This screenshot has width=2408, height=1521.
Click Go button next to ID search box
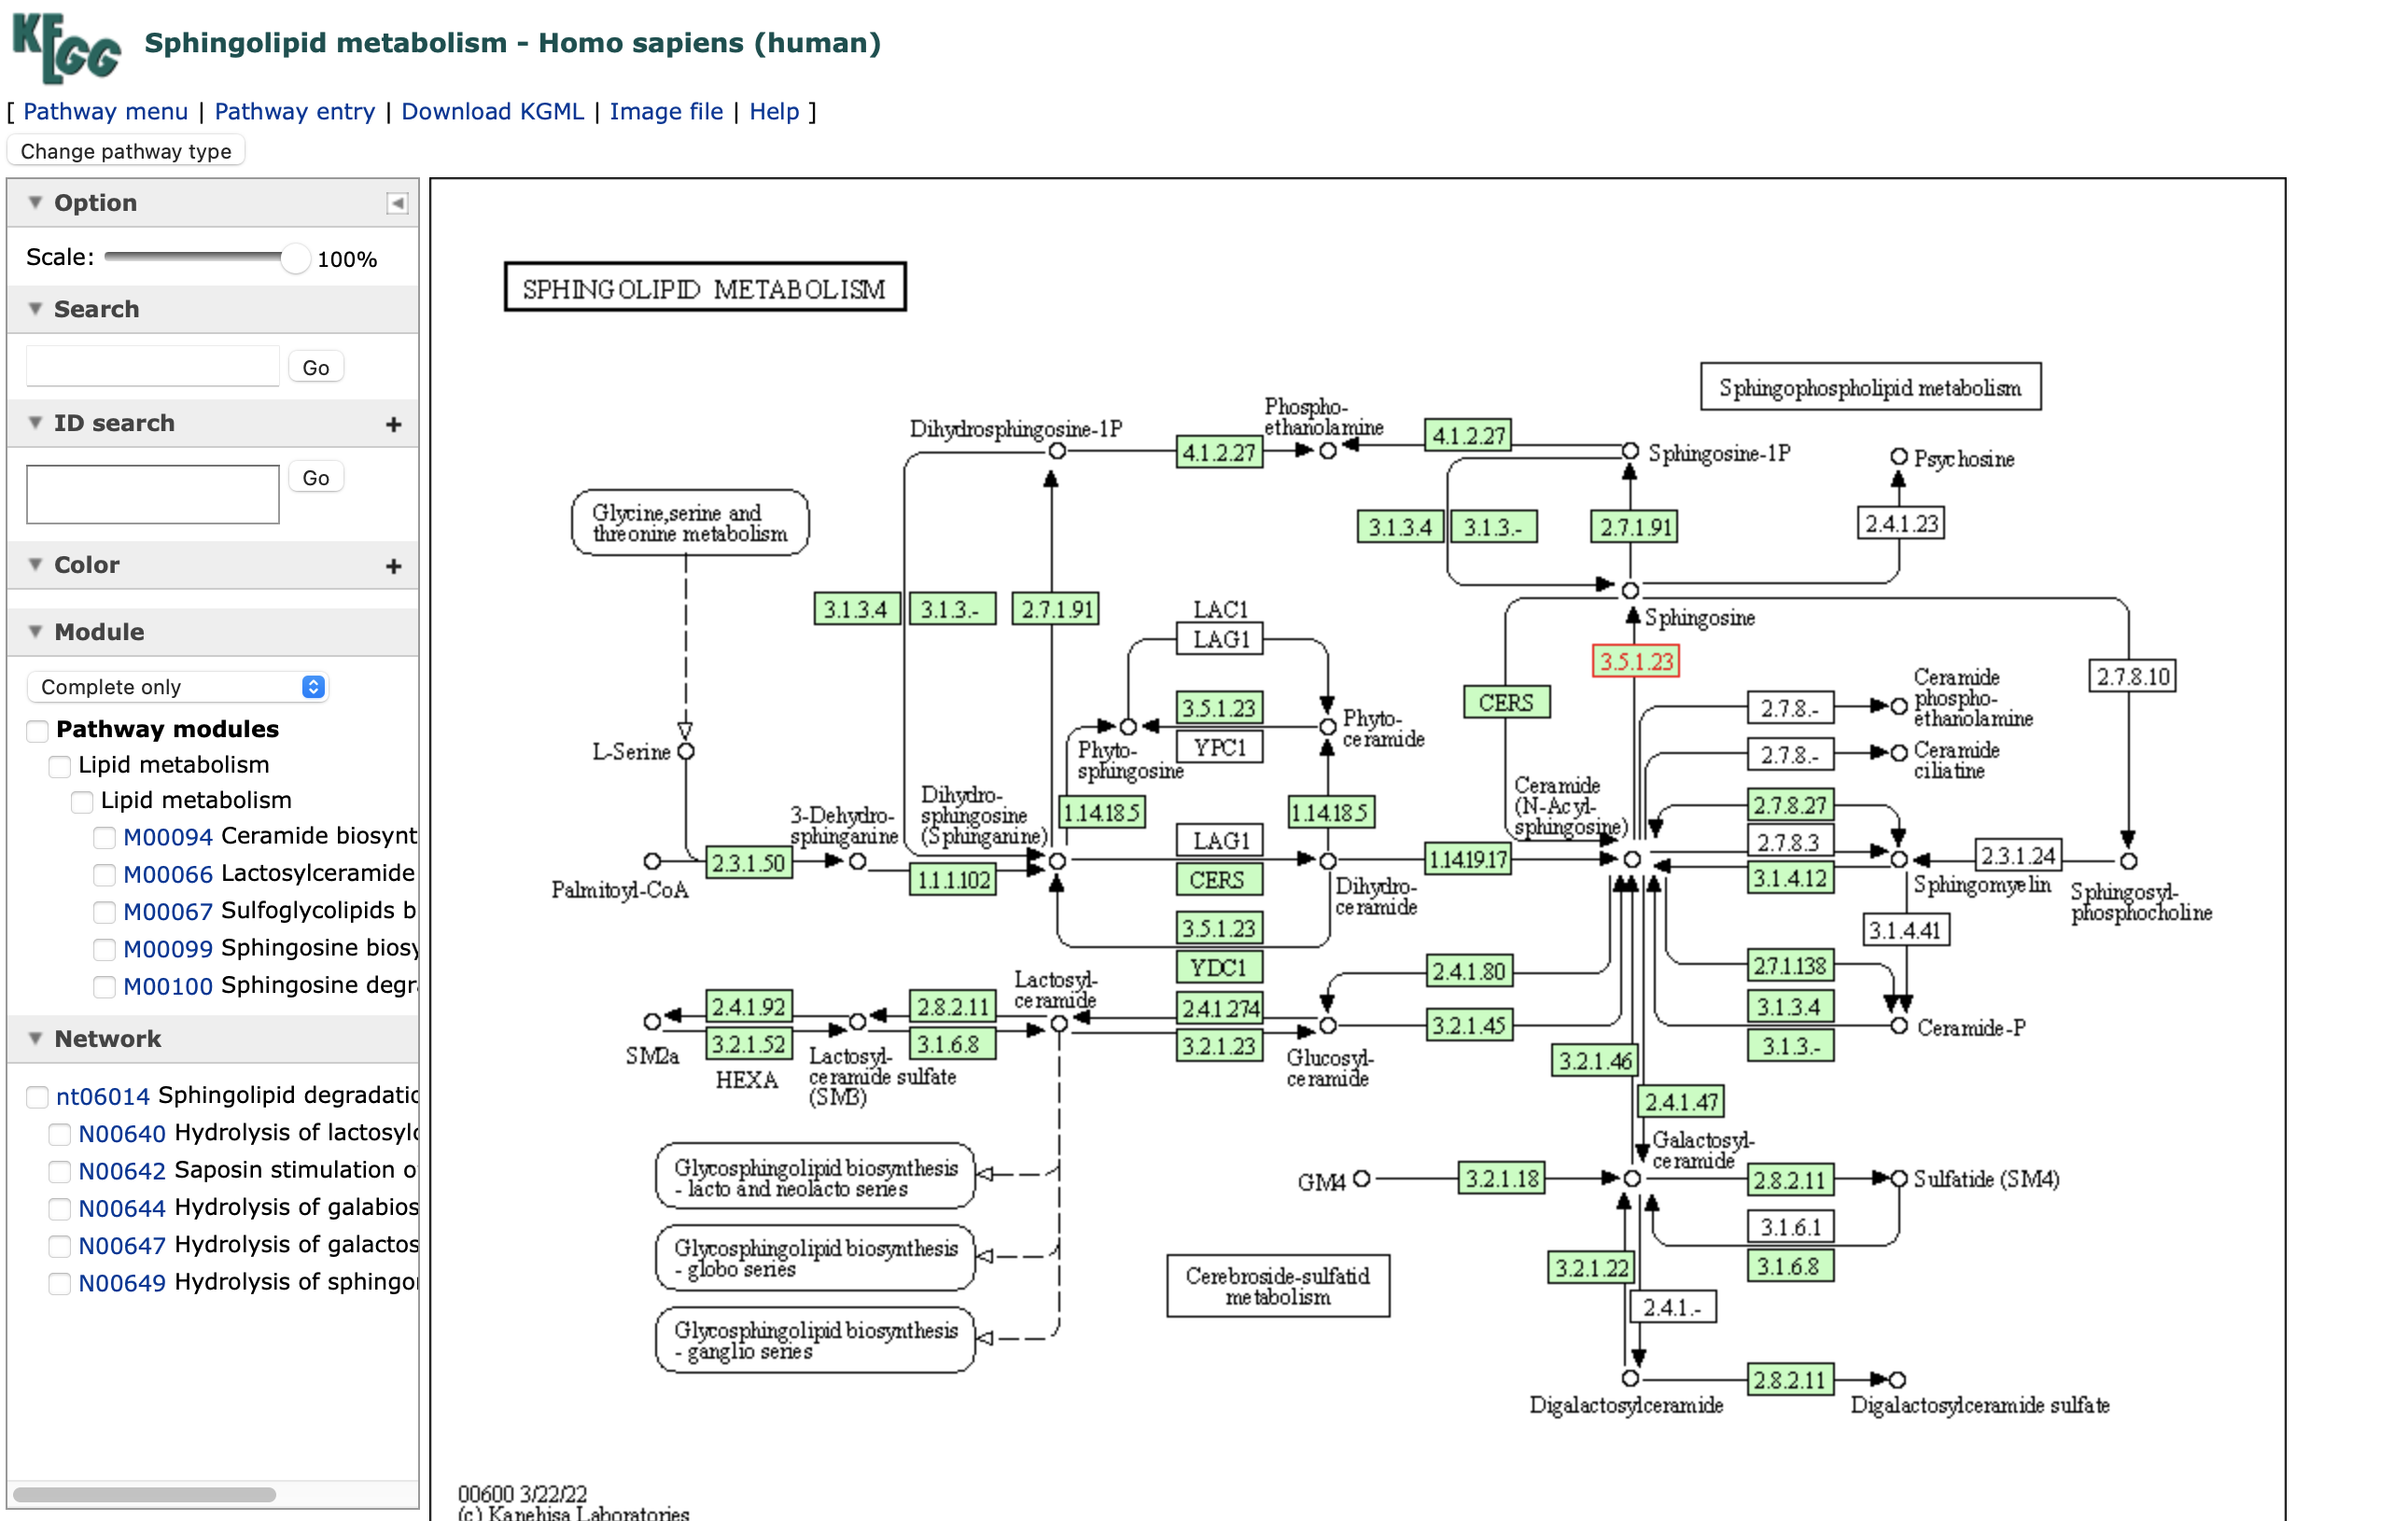316,478
